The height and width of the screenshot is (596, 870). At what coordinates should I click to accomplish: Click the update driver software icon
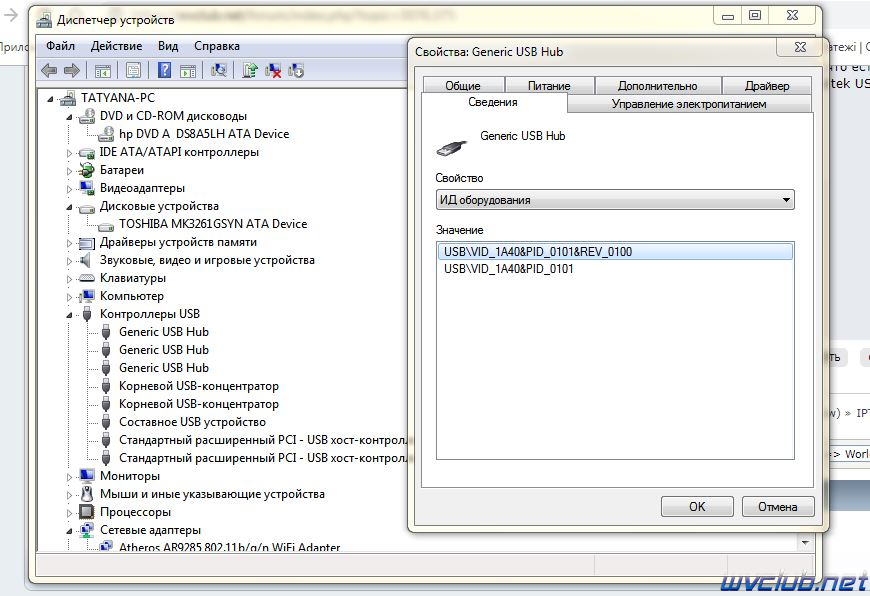250,70
